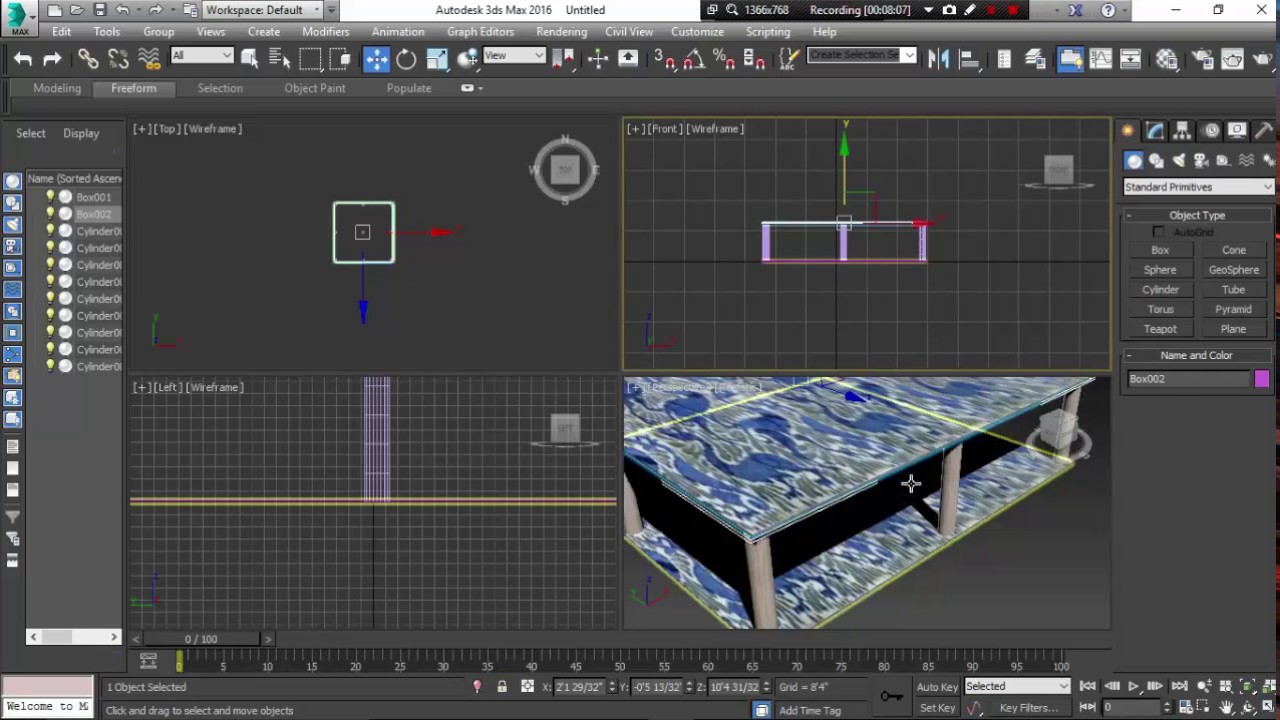1280x720 pixels.
Task: Collapse the Object Type rollout
Action: [1197, 215]
